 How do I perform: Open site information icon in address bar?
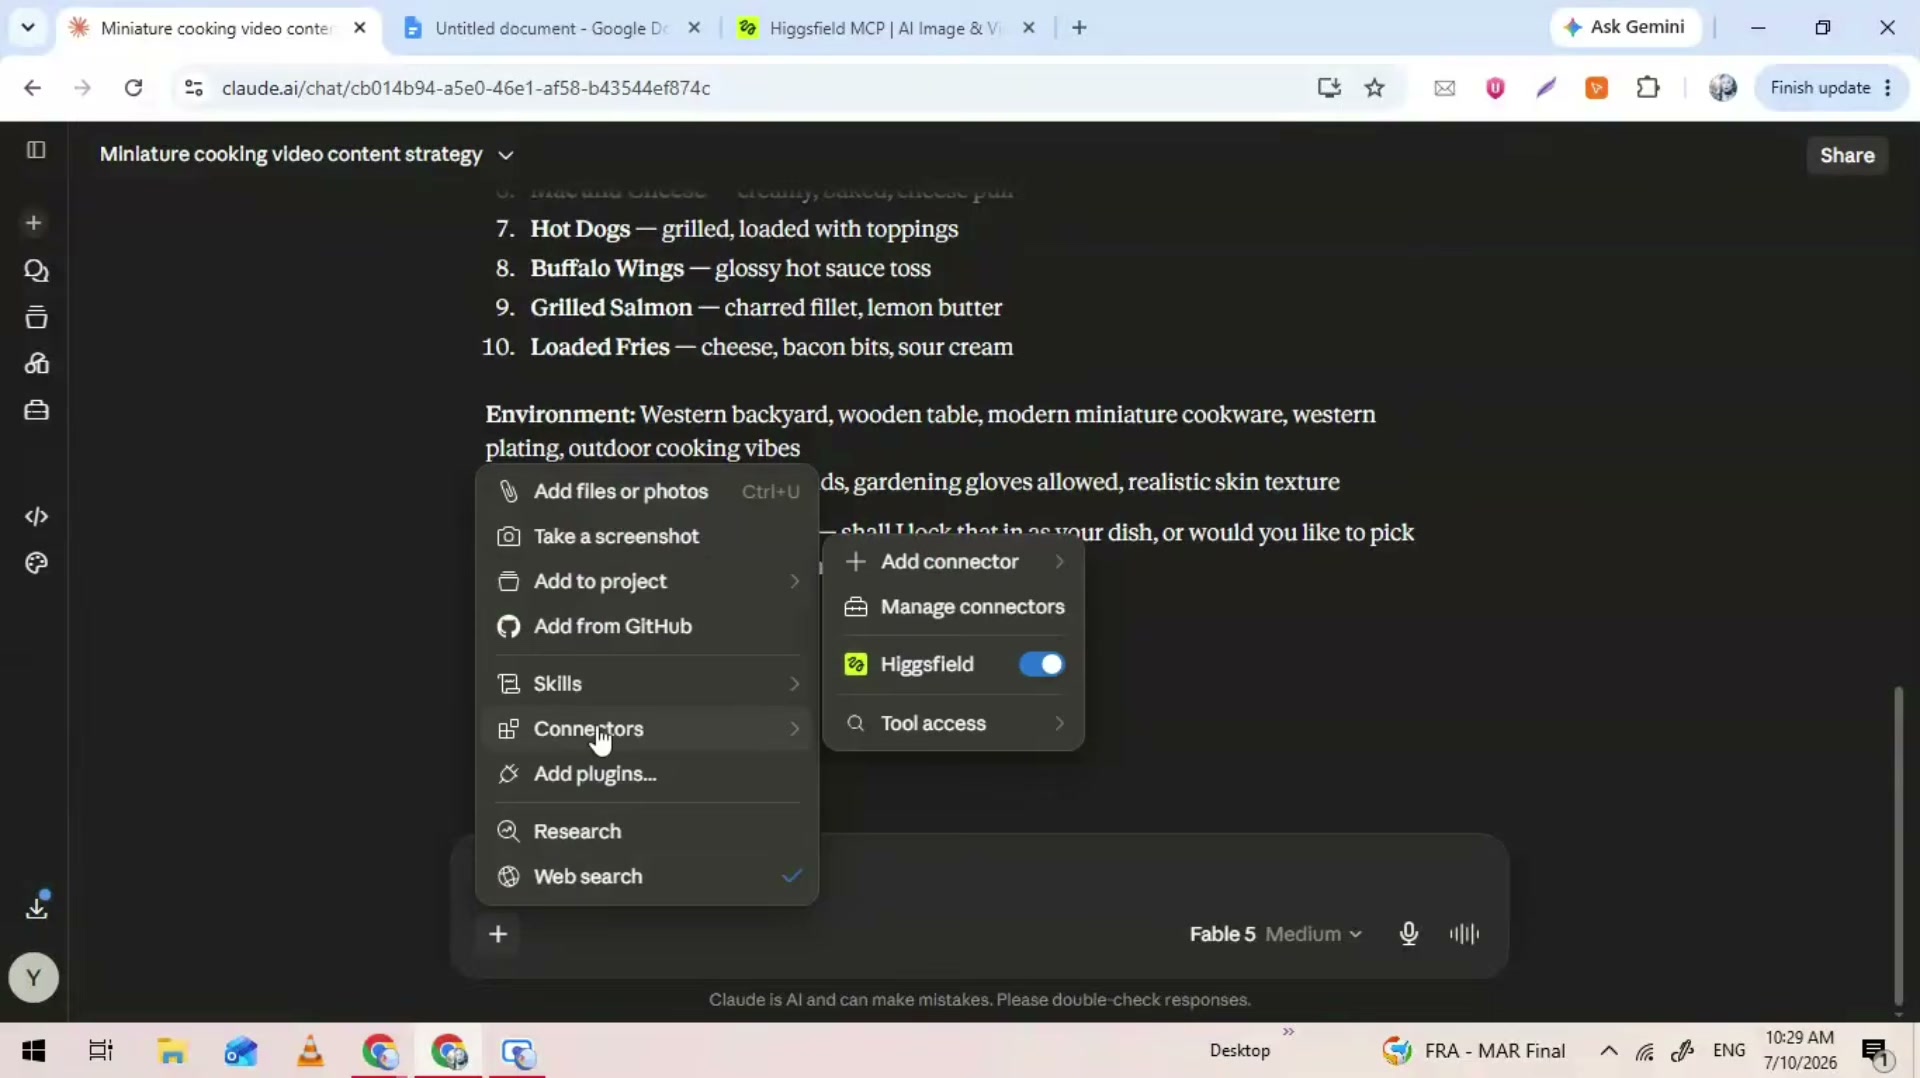tap(194, 88)
